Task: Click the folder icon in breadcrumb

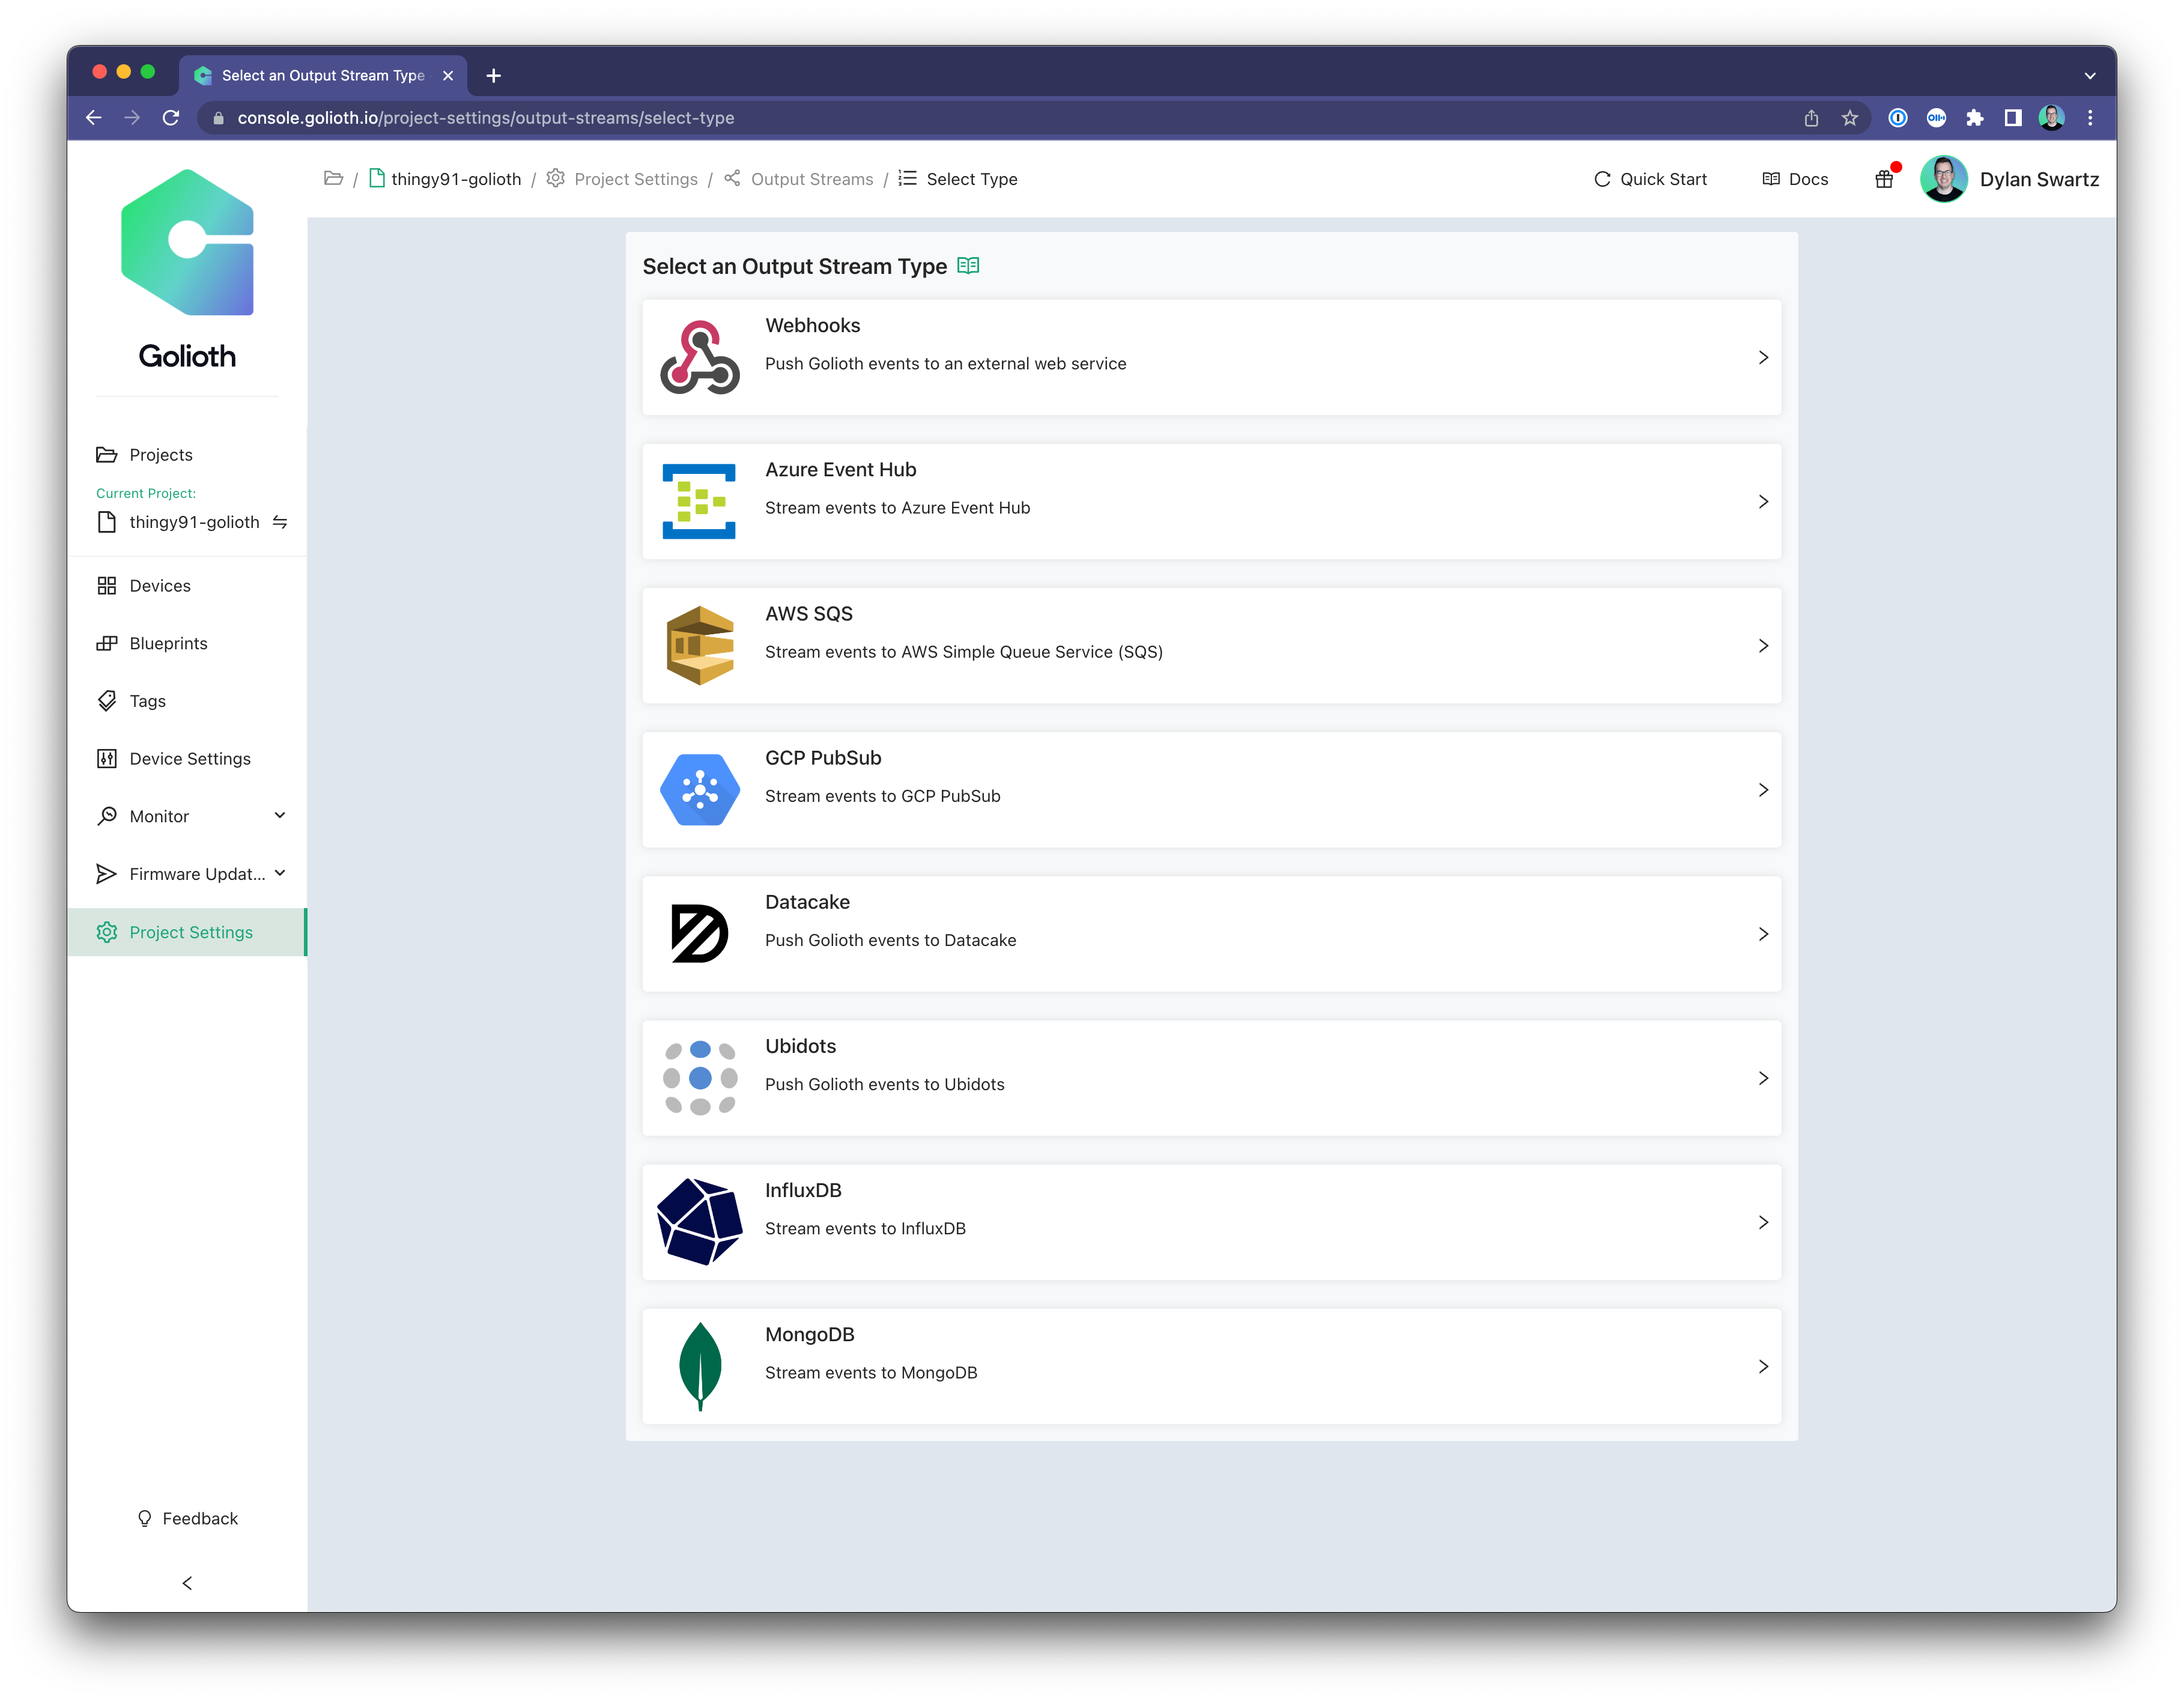Action: coord(334,178)
